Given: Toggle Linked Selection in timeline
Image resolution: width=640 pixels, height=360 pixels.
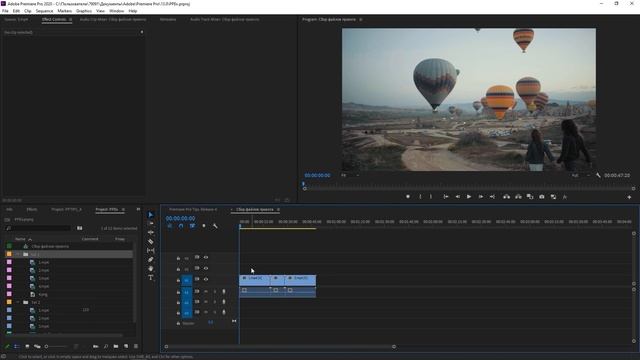Looking at the screenshot, I should (192, 226).
